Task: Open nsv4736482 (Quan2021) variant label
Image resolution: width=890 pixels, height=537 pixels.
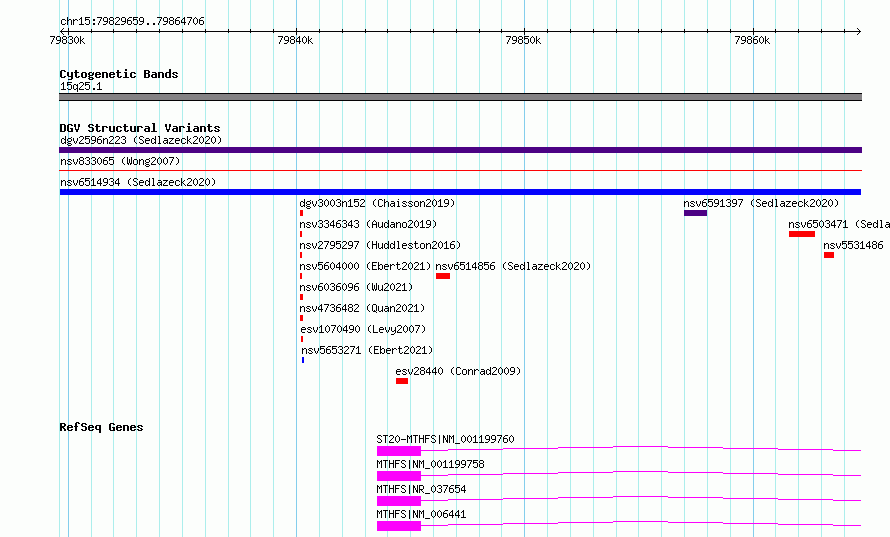Action: (362, 308)
